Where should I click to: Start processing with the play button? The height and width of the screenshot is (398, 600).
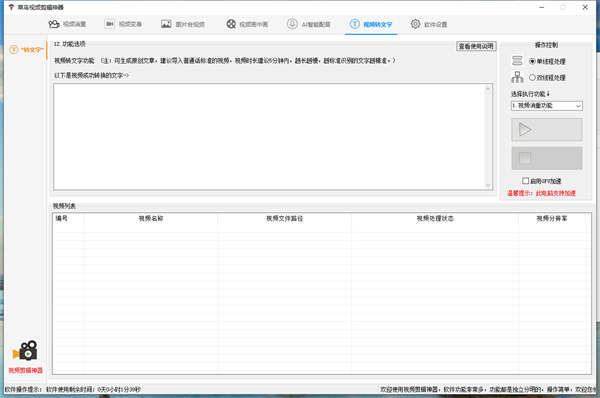(x=547, y=130)
